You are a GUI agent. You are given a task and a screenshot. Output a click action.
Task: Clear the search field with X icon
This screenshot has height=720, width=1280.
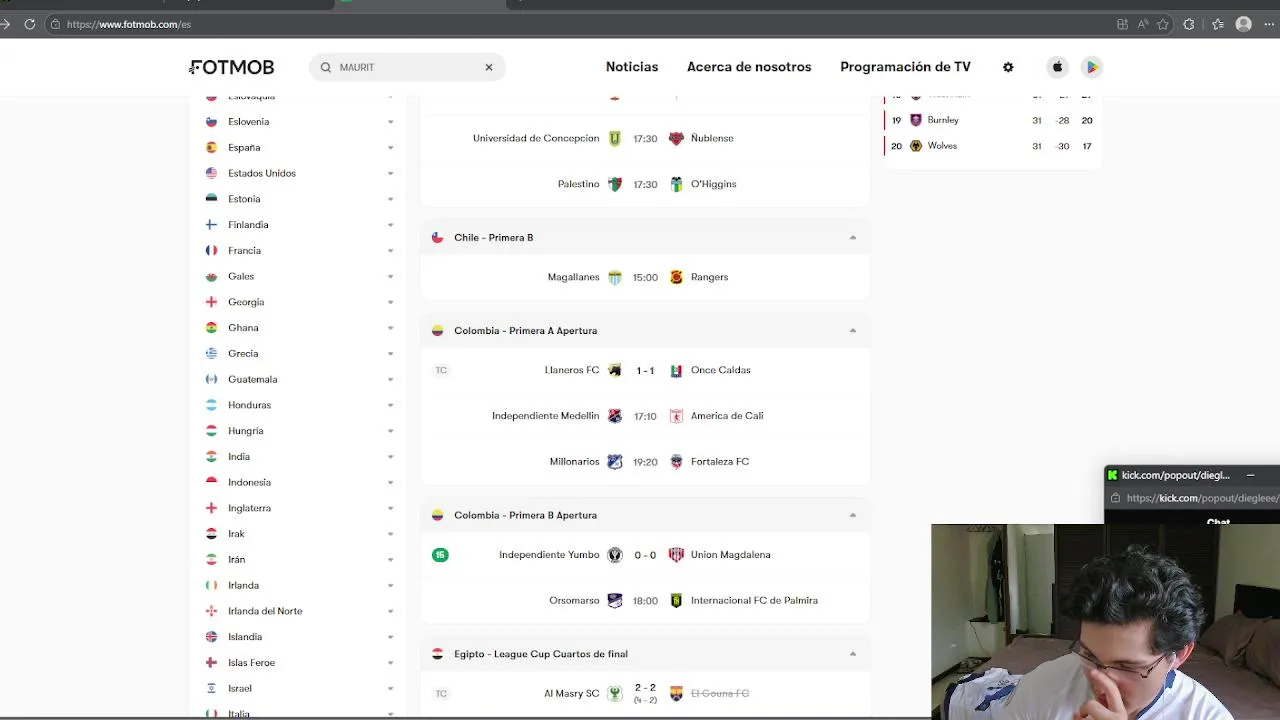coord(489,67)
